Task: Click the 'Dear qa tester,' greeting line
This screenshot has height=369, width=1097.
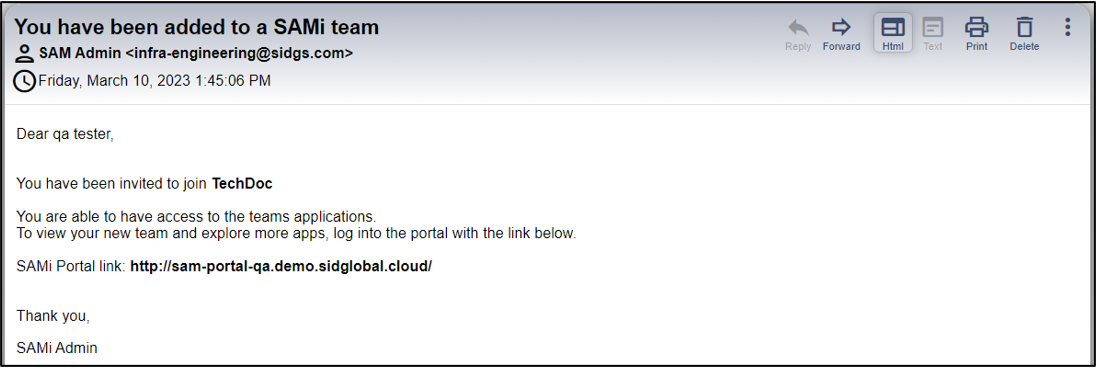Action: tap(65, 135)
